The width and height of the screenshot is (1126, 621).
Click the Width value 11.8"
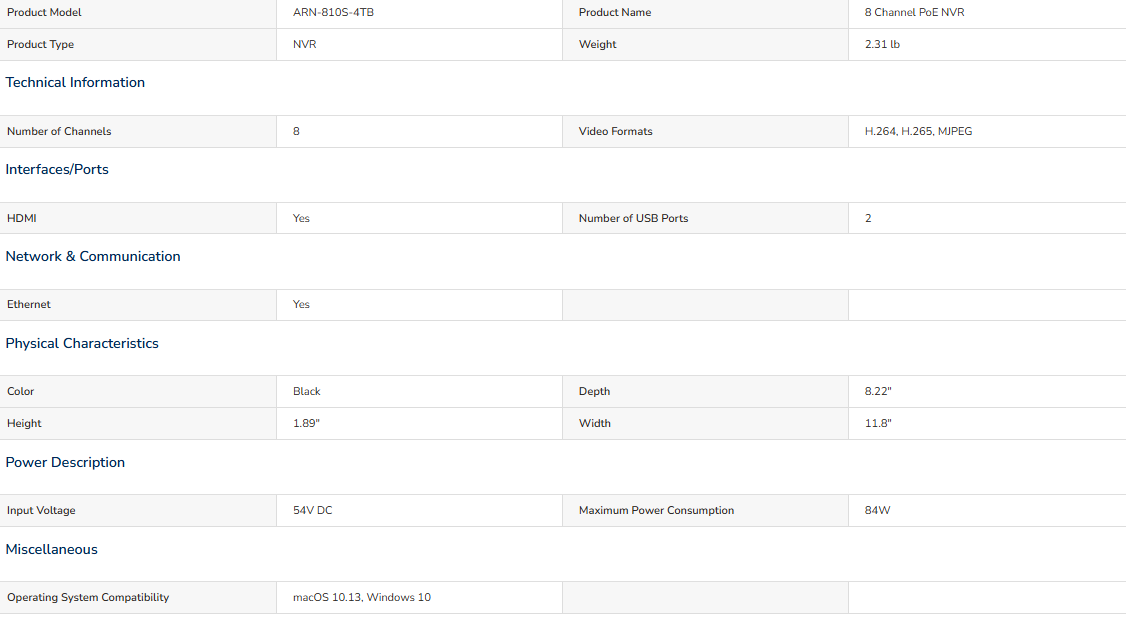(878, 424)
